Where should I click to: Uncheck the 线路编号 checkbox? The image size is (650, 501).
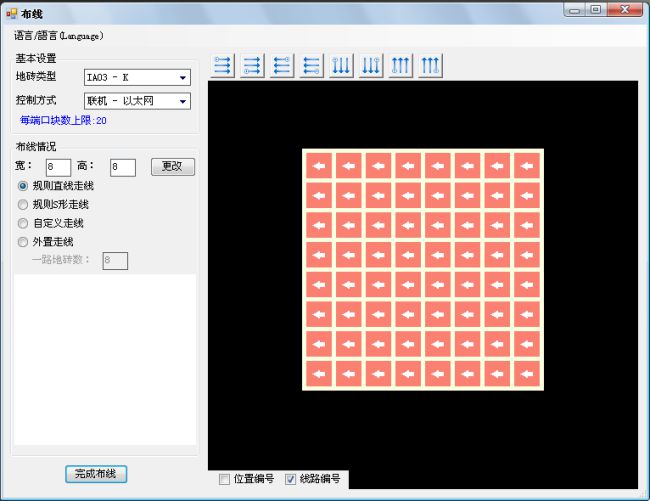pos(291,479)
